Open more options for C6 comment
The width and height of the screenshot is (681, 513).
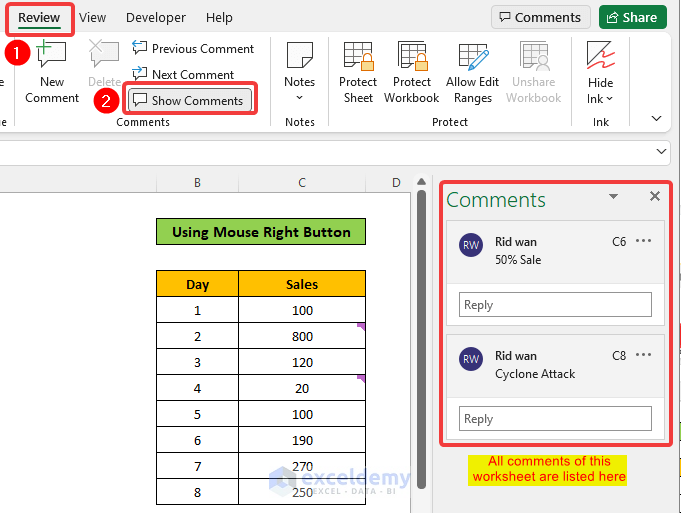click(643, 241)
